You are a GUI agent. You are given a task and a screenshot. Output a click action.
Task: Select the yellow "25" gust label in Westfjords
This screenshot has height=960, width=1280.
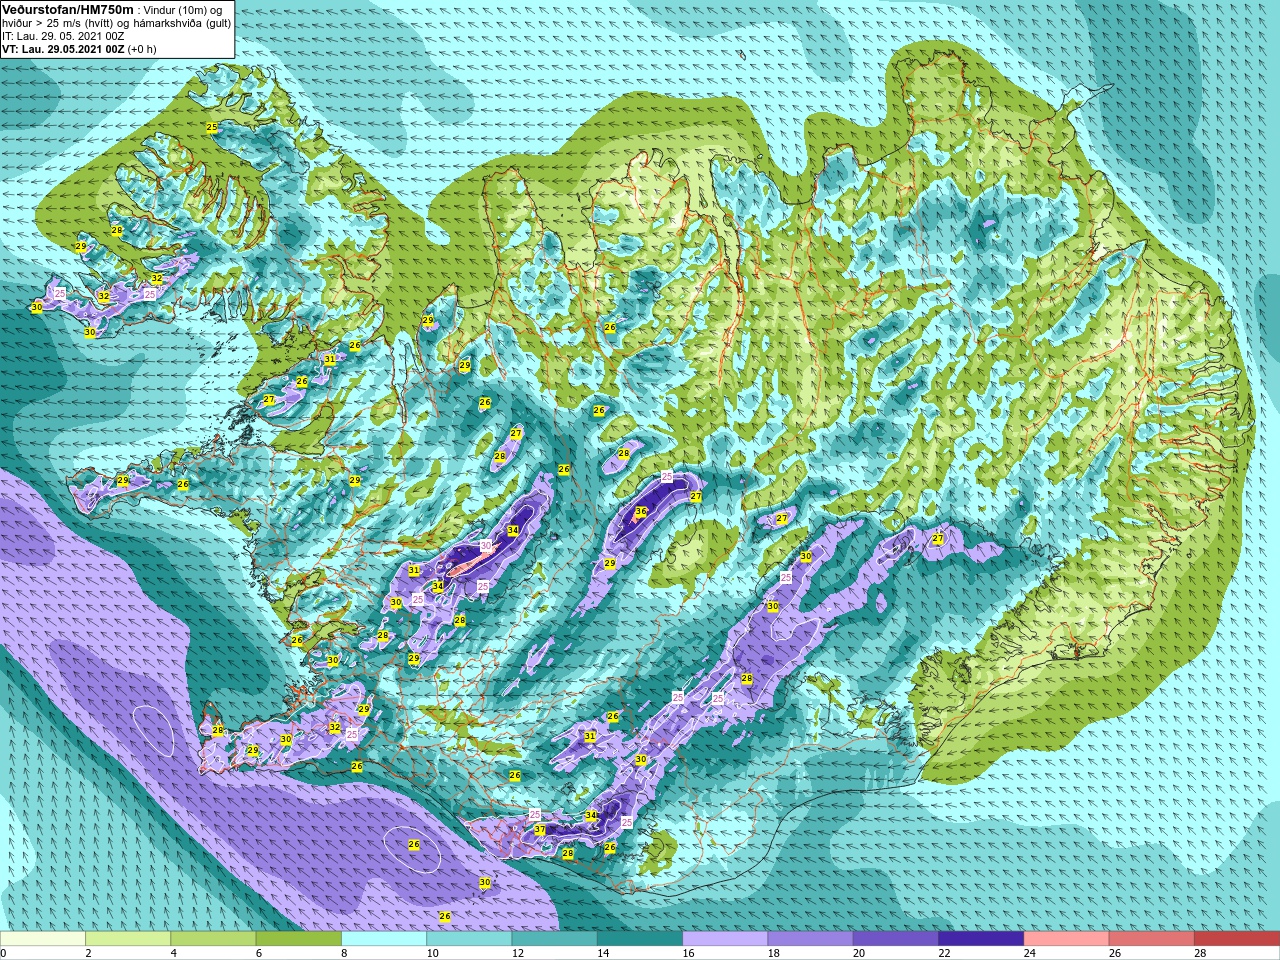coord(211,127)
